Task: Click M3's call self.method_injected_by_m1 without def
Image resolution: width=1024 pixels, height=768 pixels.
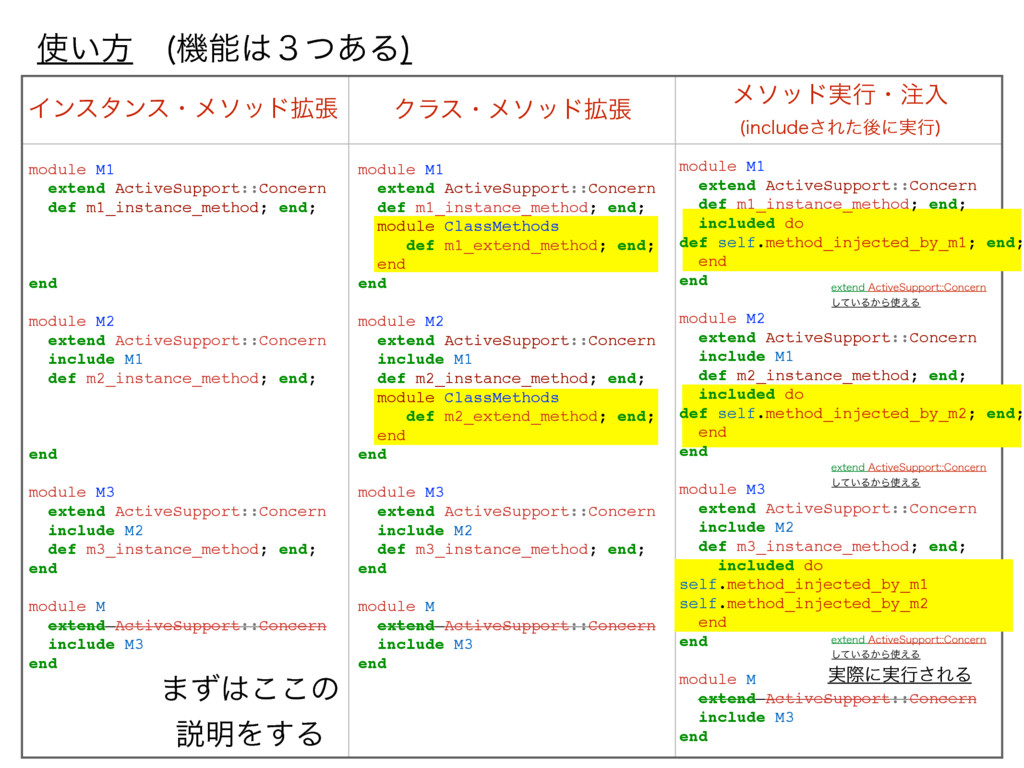Action: tap(803, 584)
